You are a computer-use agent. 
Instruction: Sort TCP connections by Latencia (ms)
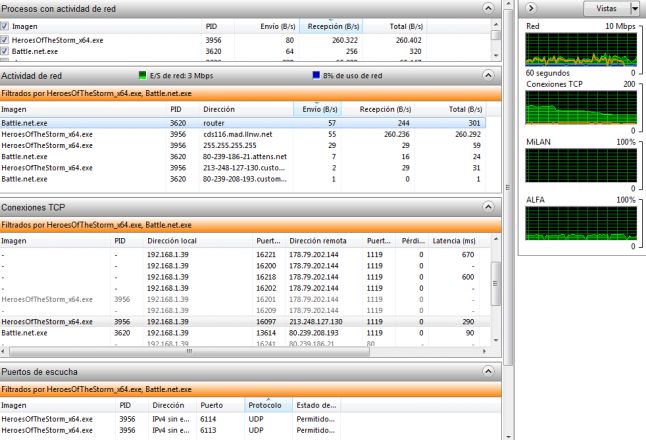tap(454, 241)
